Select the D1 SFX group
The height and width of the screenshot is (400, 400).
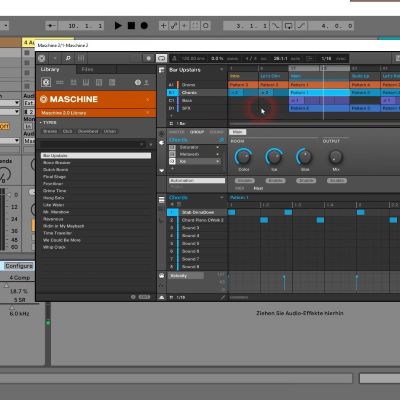pyautogui.click(x=197, y=108)
